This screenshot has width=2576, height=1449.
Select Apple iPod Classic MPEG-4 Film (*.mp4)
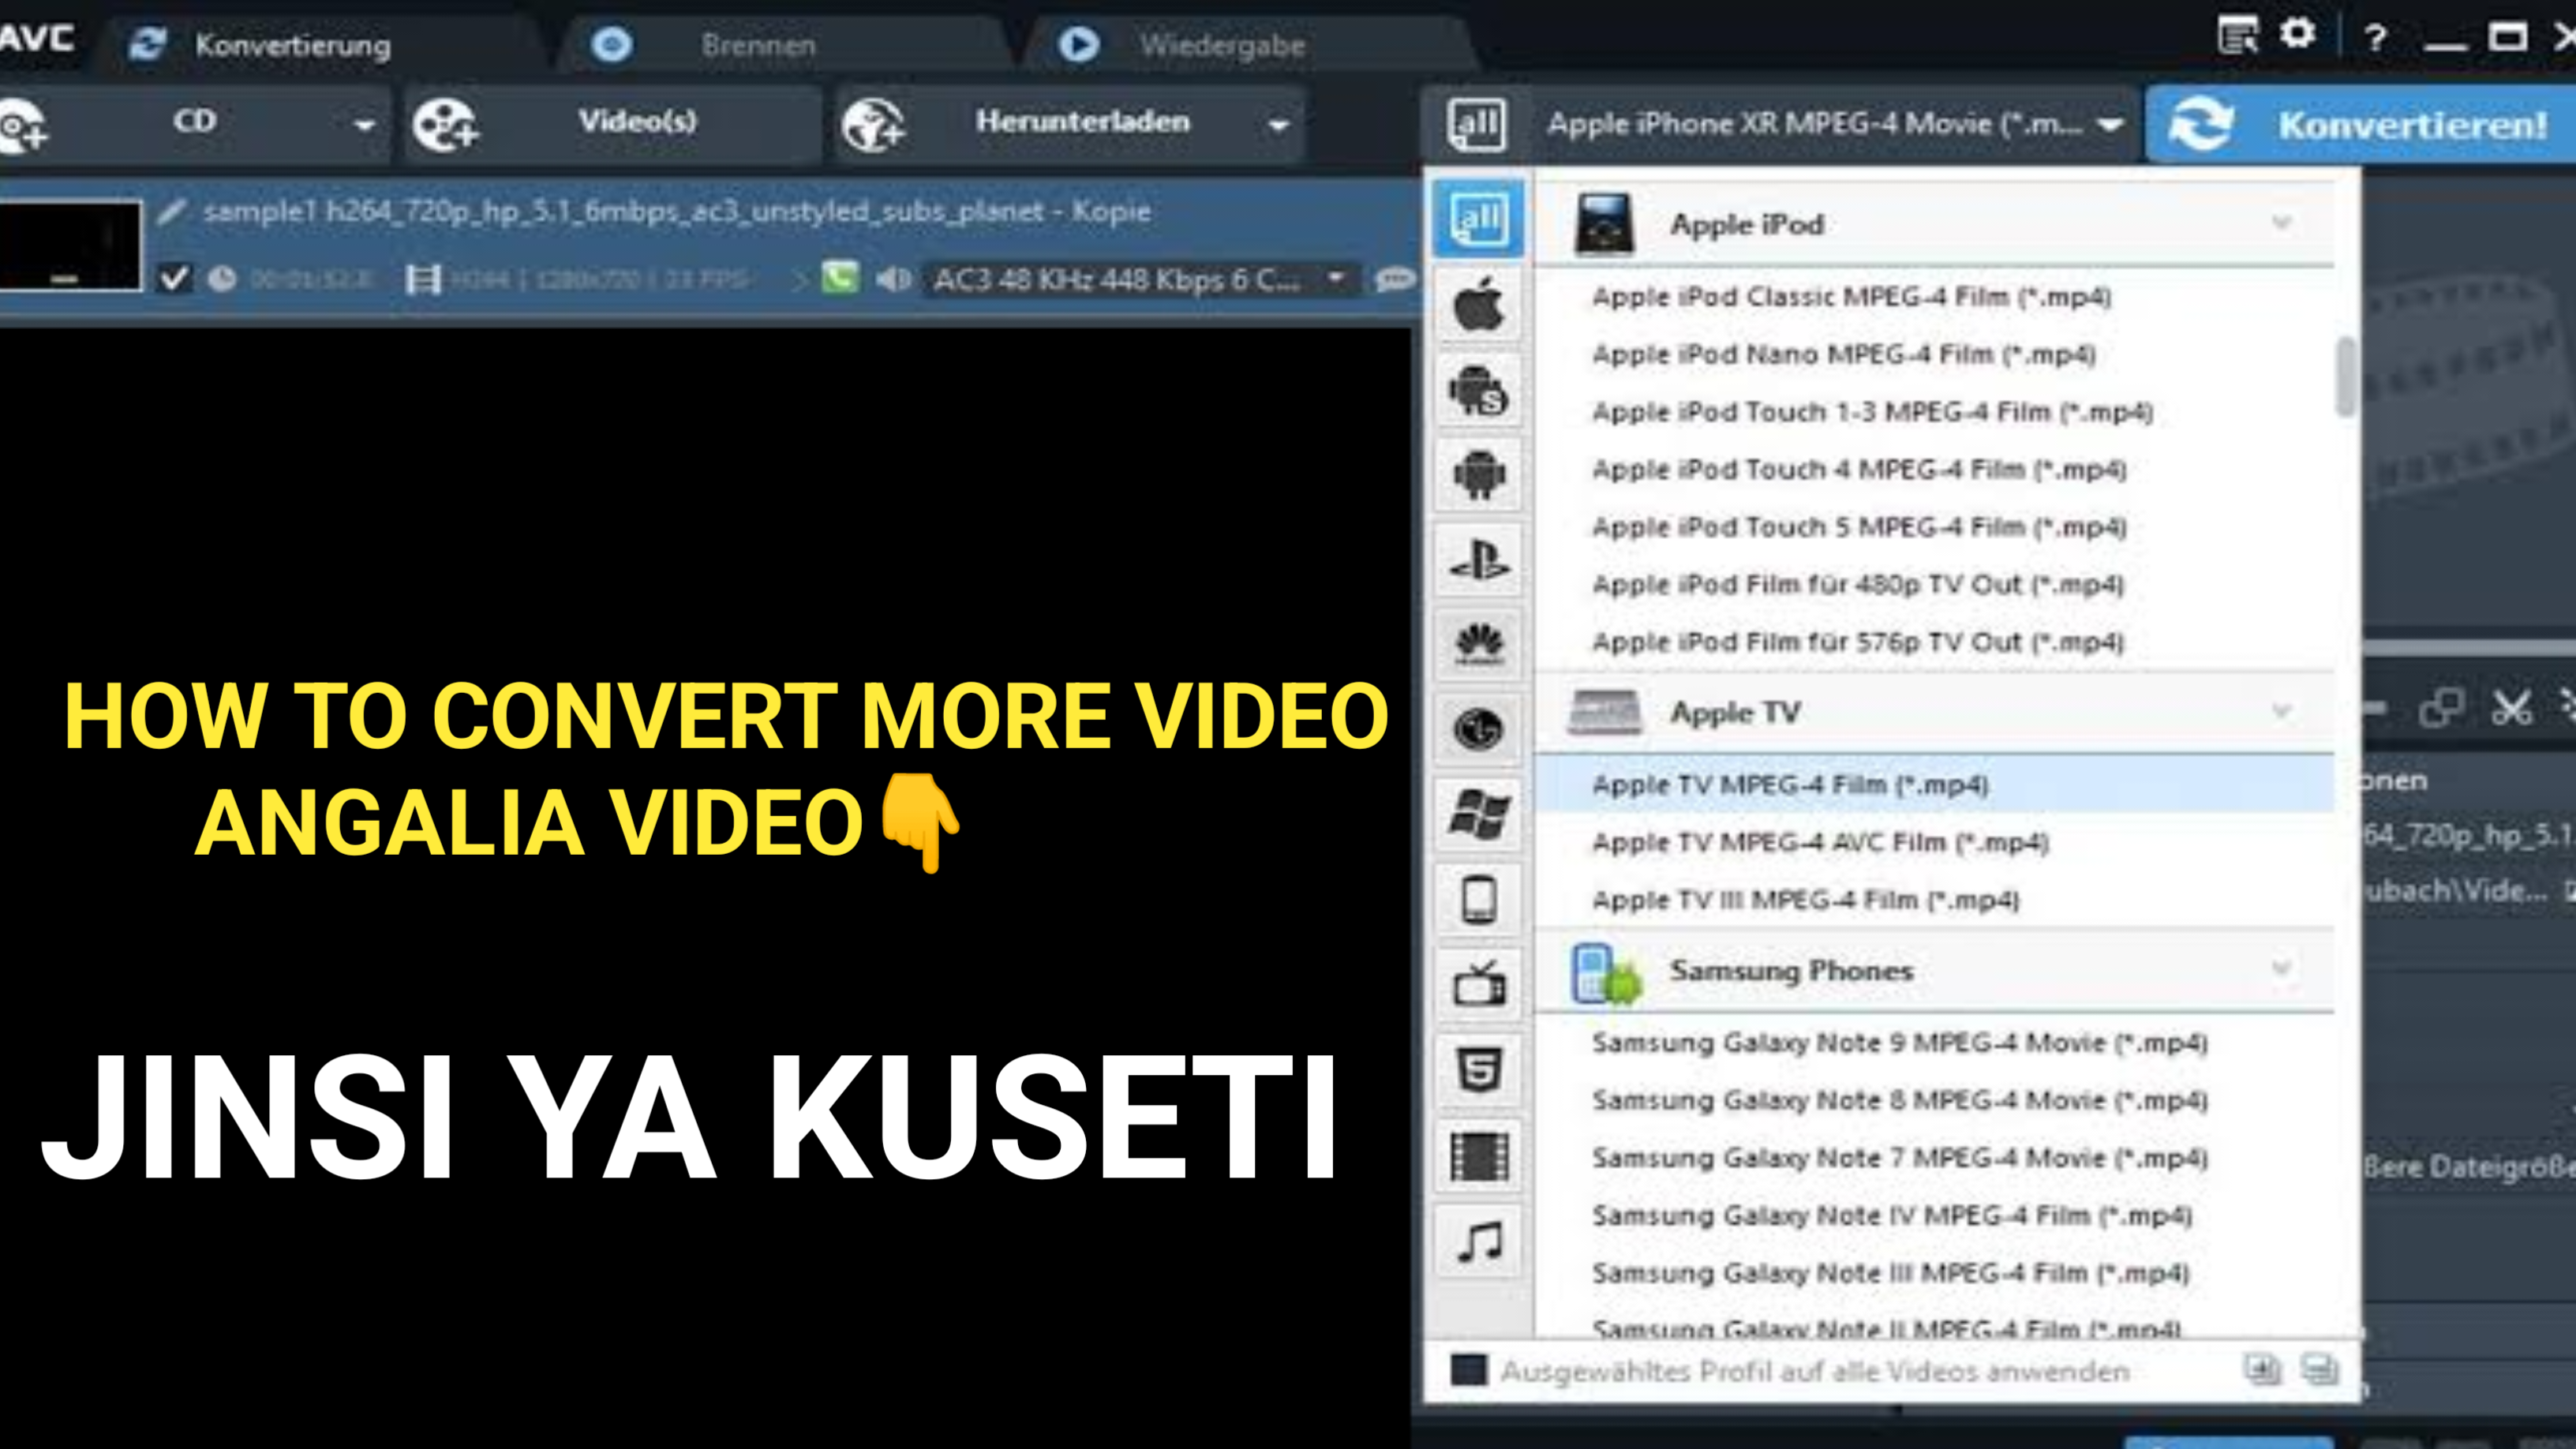pos(1934,296)
